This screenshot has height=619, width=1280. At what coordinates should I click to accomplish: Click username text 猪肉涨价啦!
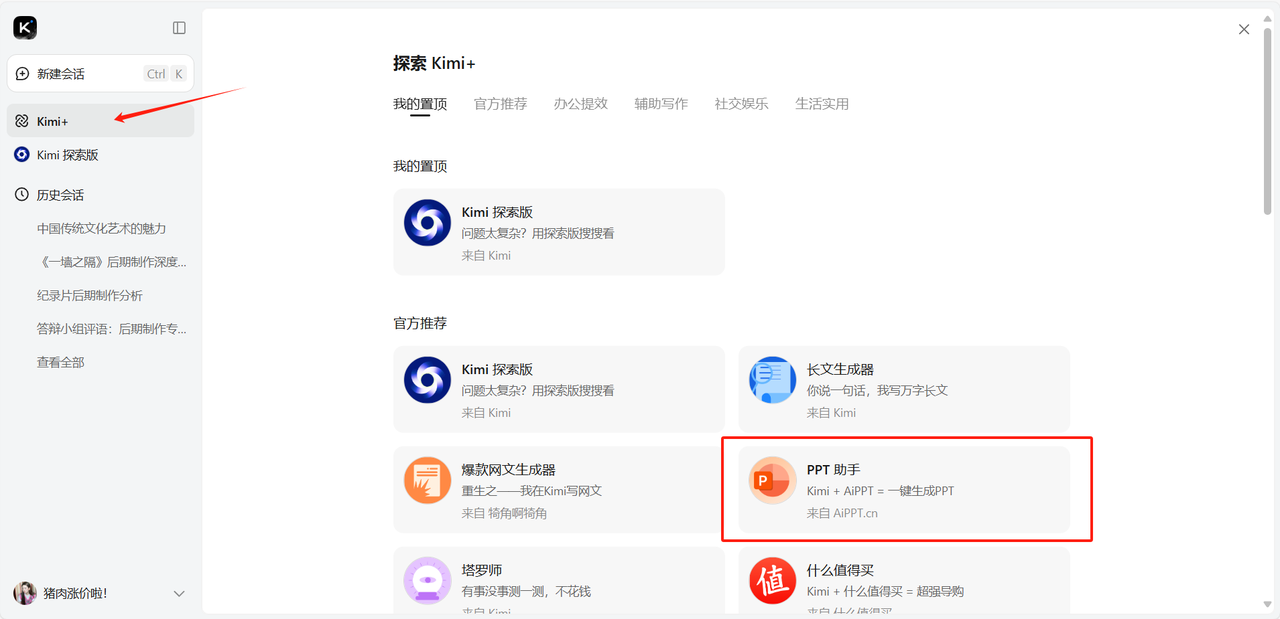pyautogui.click(x=75, y=593)
